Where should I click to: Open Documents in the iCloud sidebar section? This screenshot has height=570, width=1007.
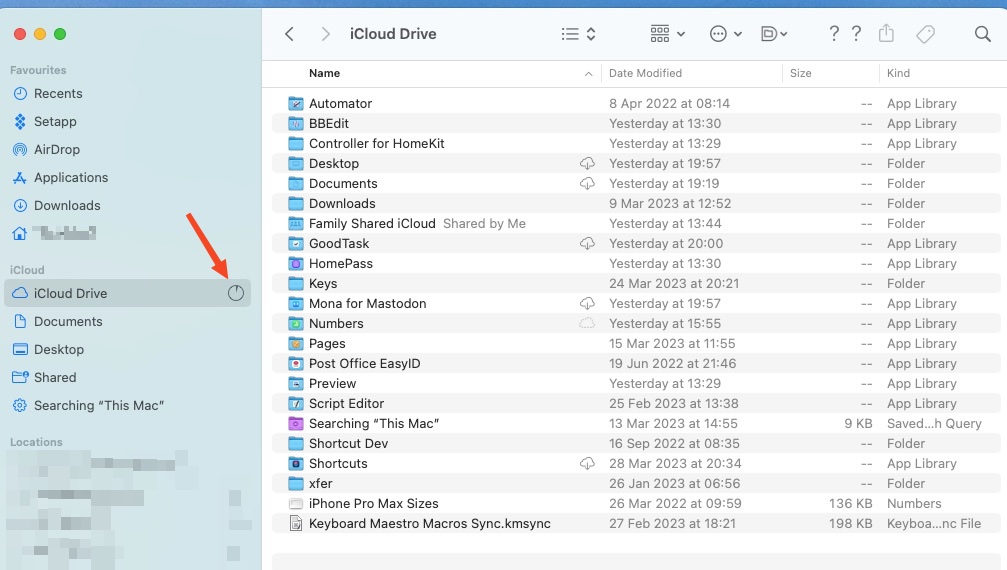67,322
